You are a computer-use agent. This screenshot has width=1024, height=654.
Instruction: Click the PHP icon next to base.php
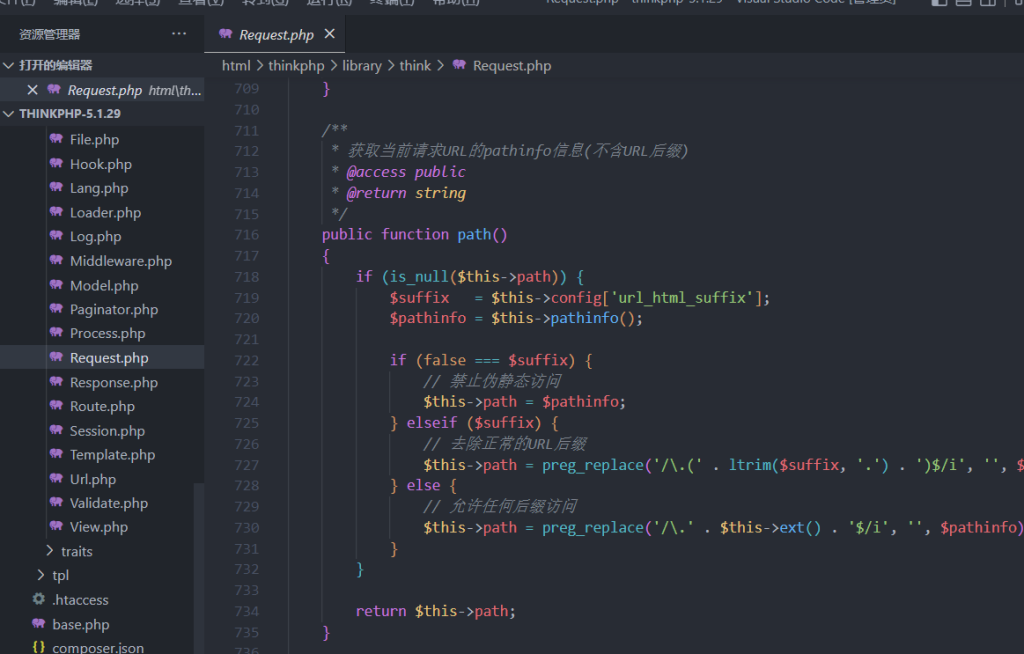coord(39,624)
